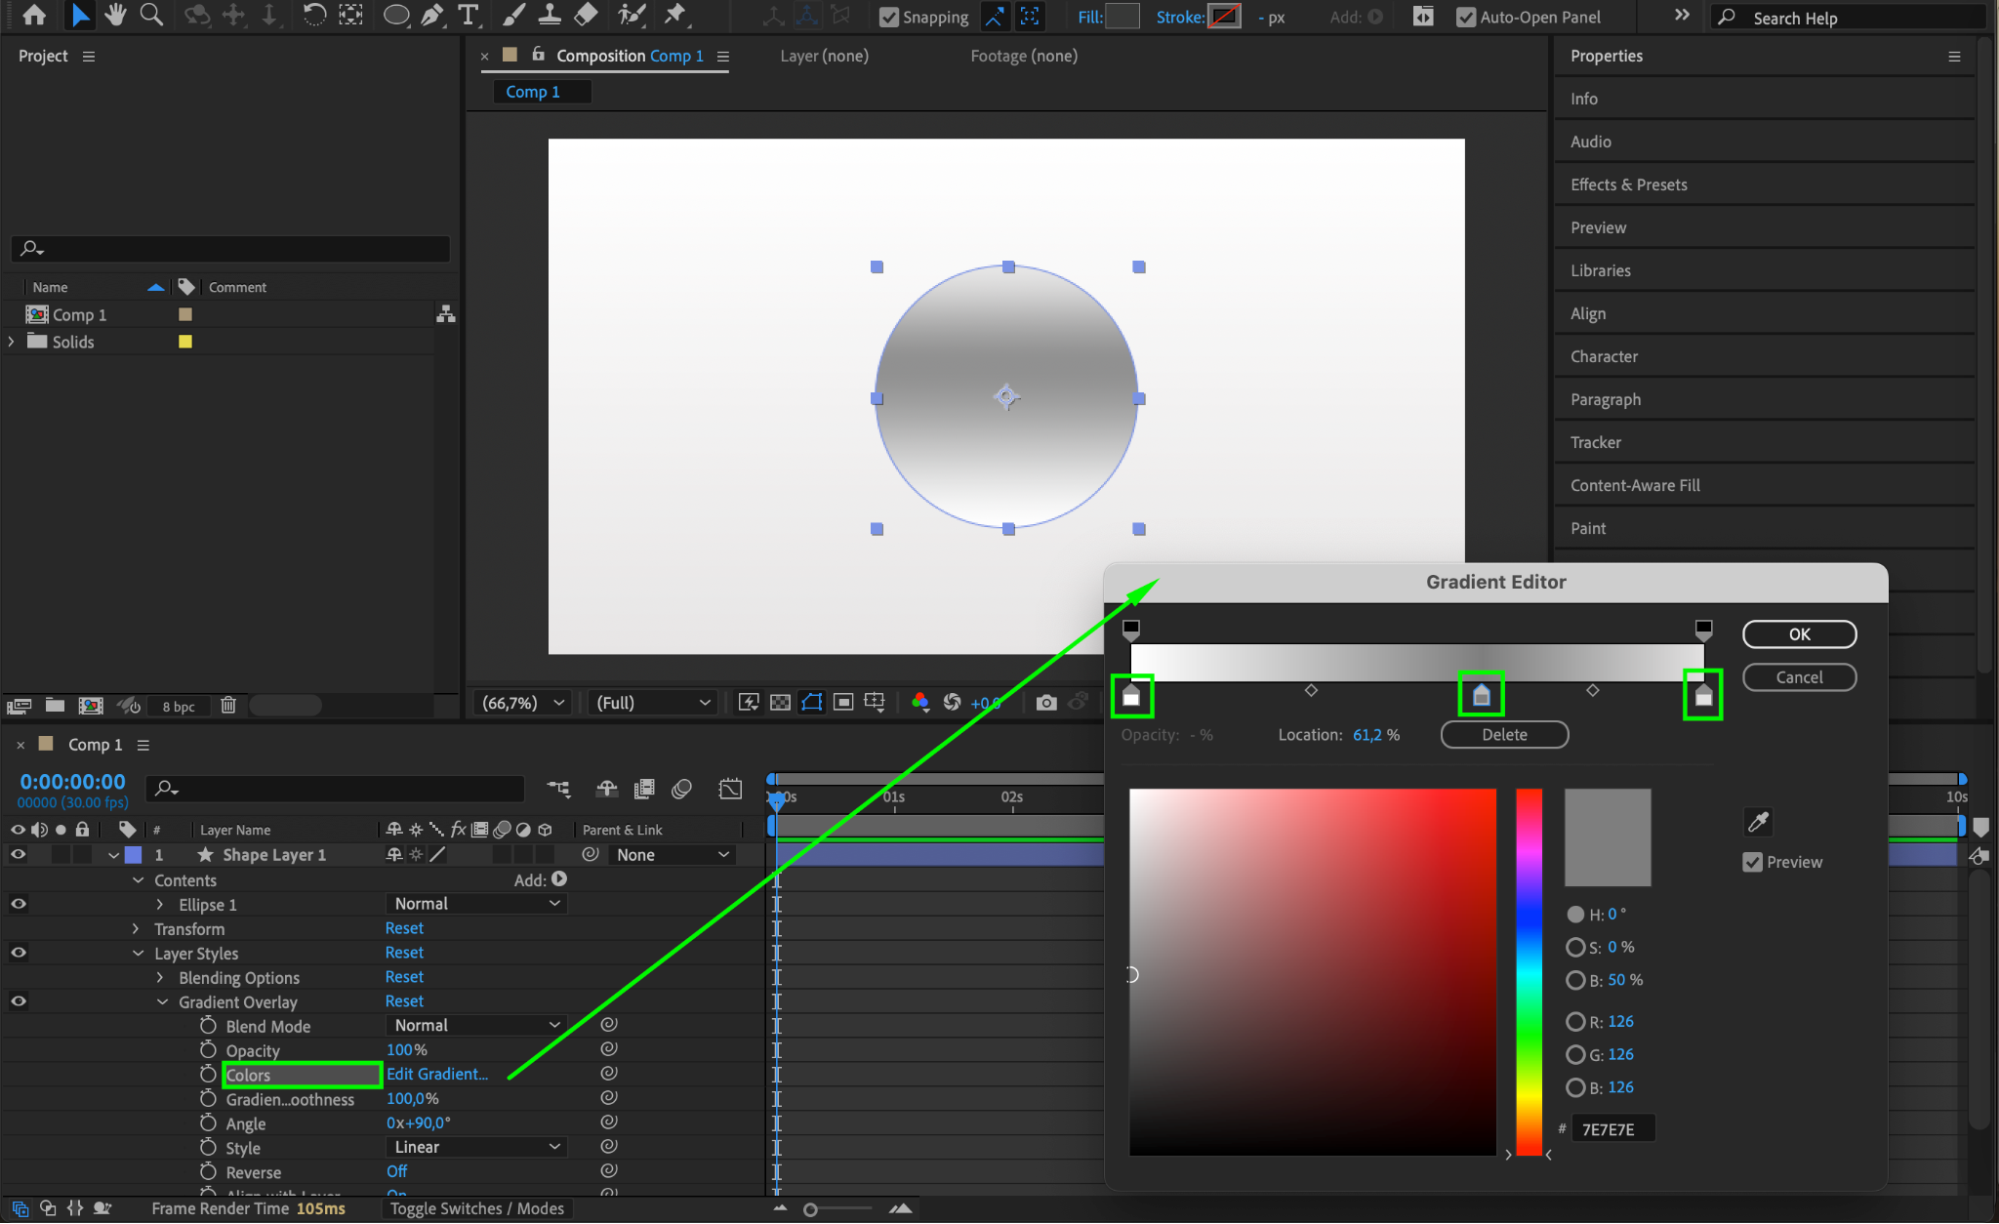Open the viewer resolution (Full) dropdown
Screen dimensions: 1999x1224
click(652, 703)
